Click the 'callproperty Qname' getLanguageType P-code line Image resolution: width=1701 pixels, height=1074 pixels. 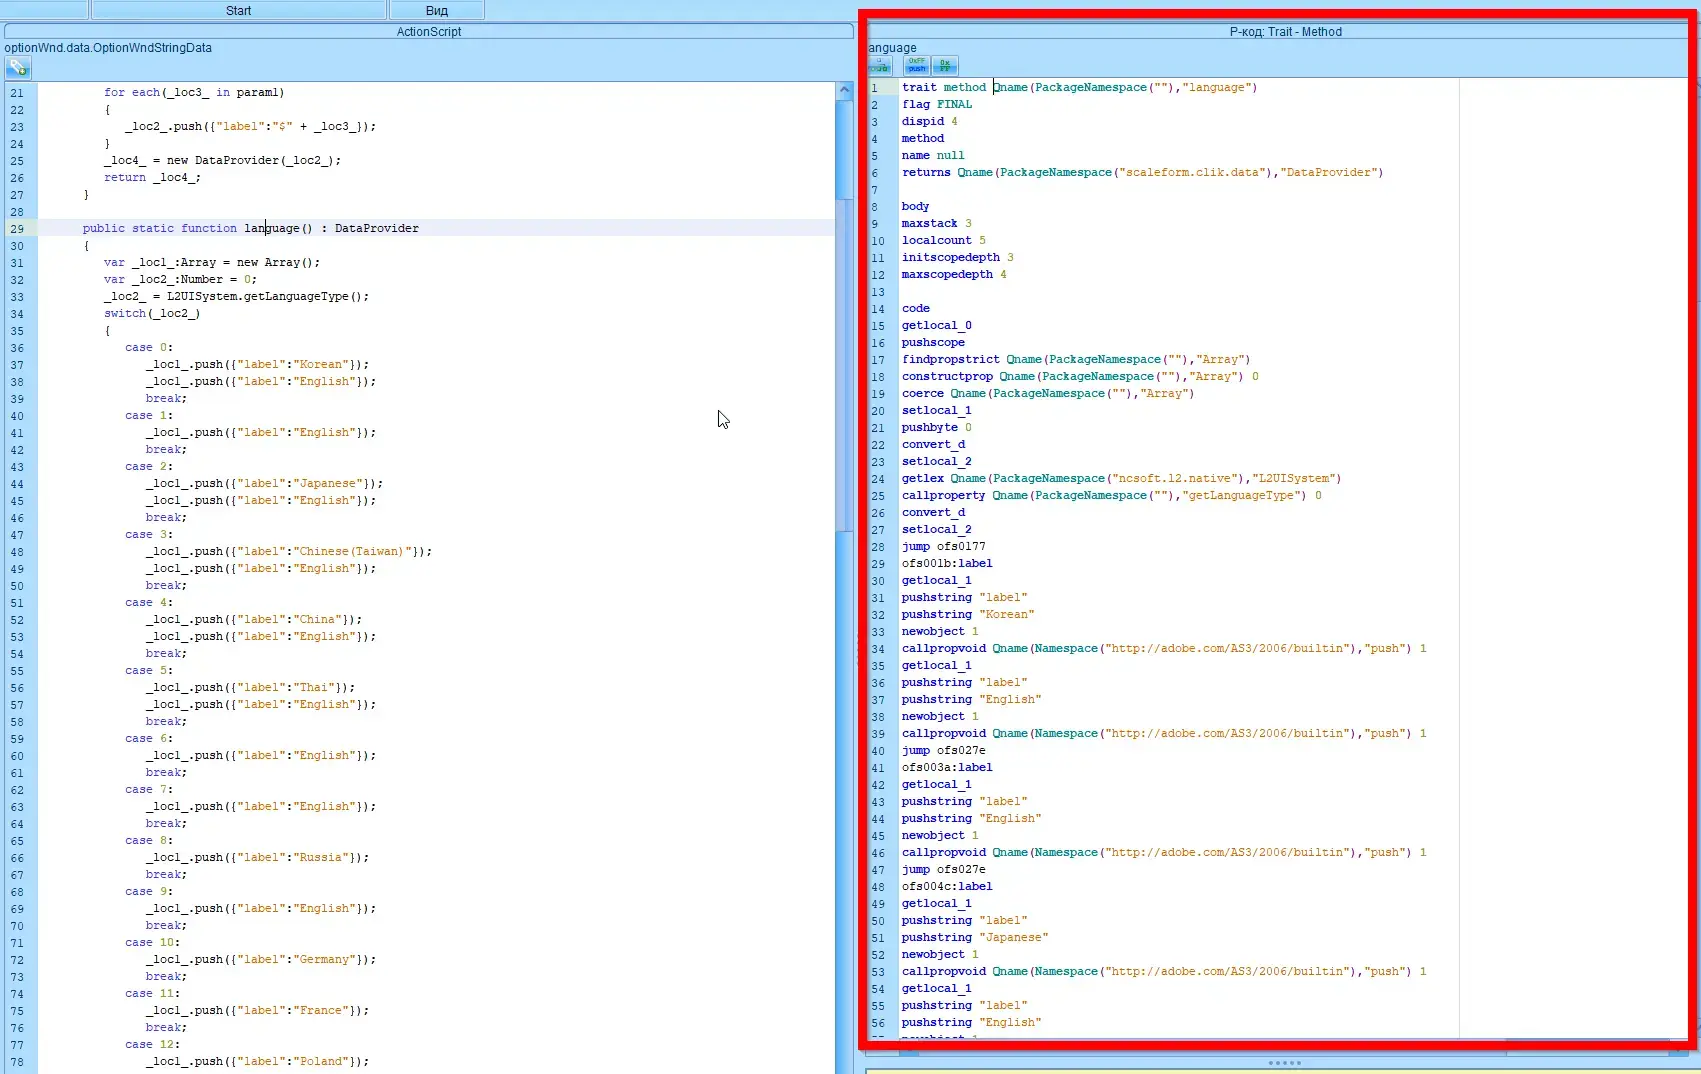[x=1112, y=495]
